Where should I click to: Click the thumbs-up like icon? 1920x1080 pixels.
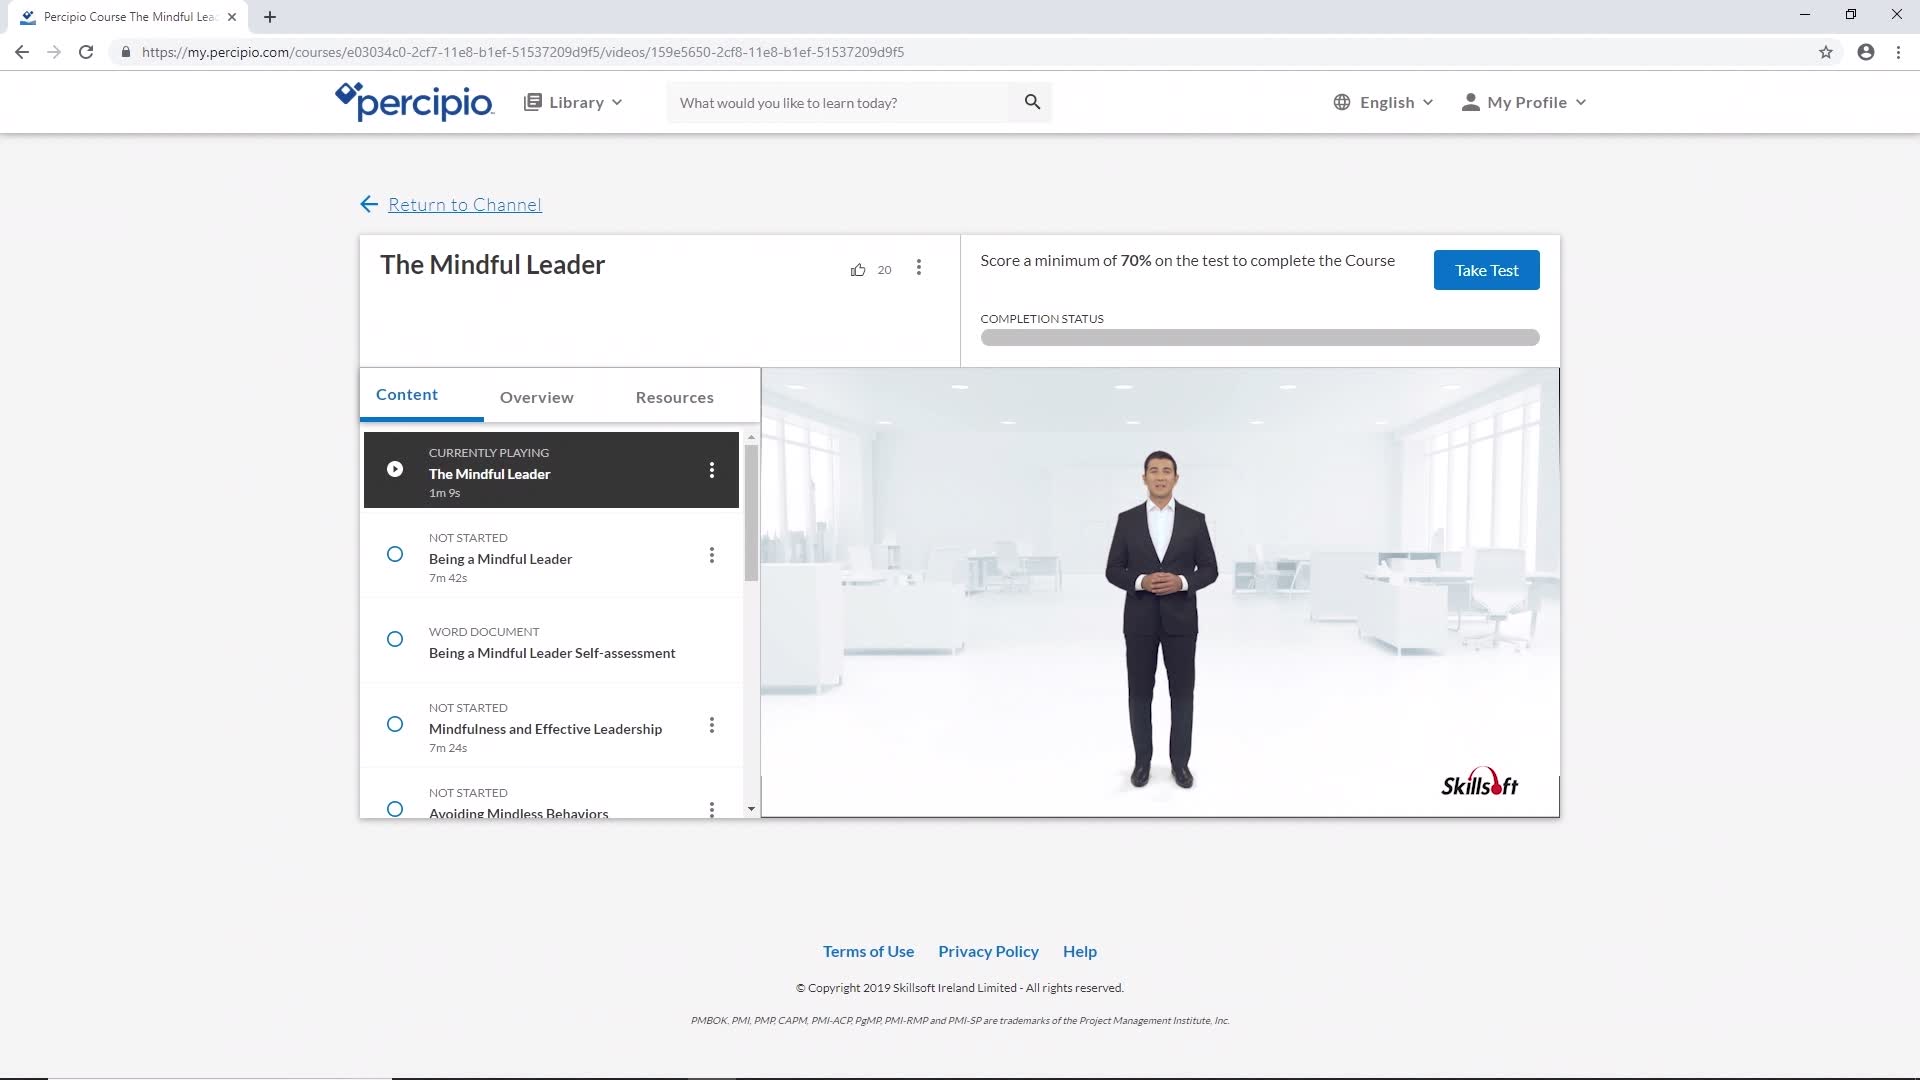pos(858,269)
